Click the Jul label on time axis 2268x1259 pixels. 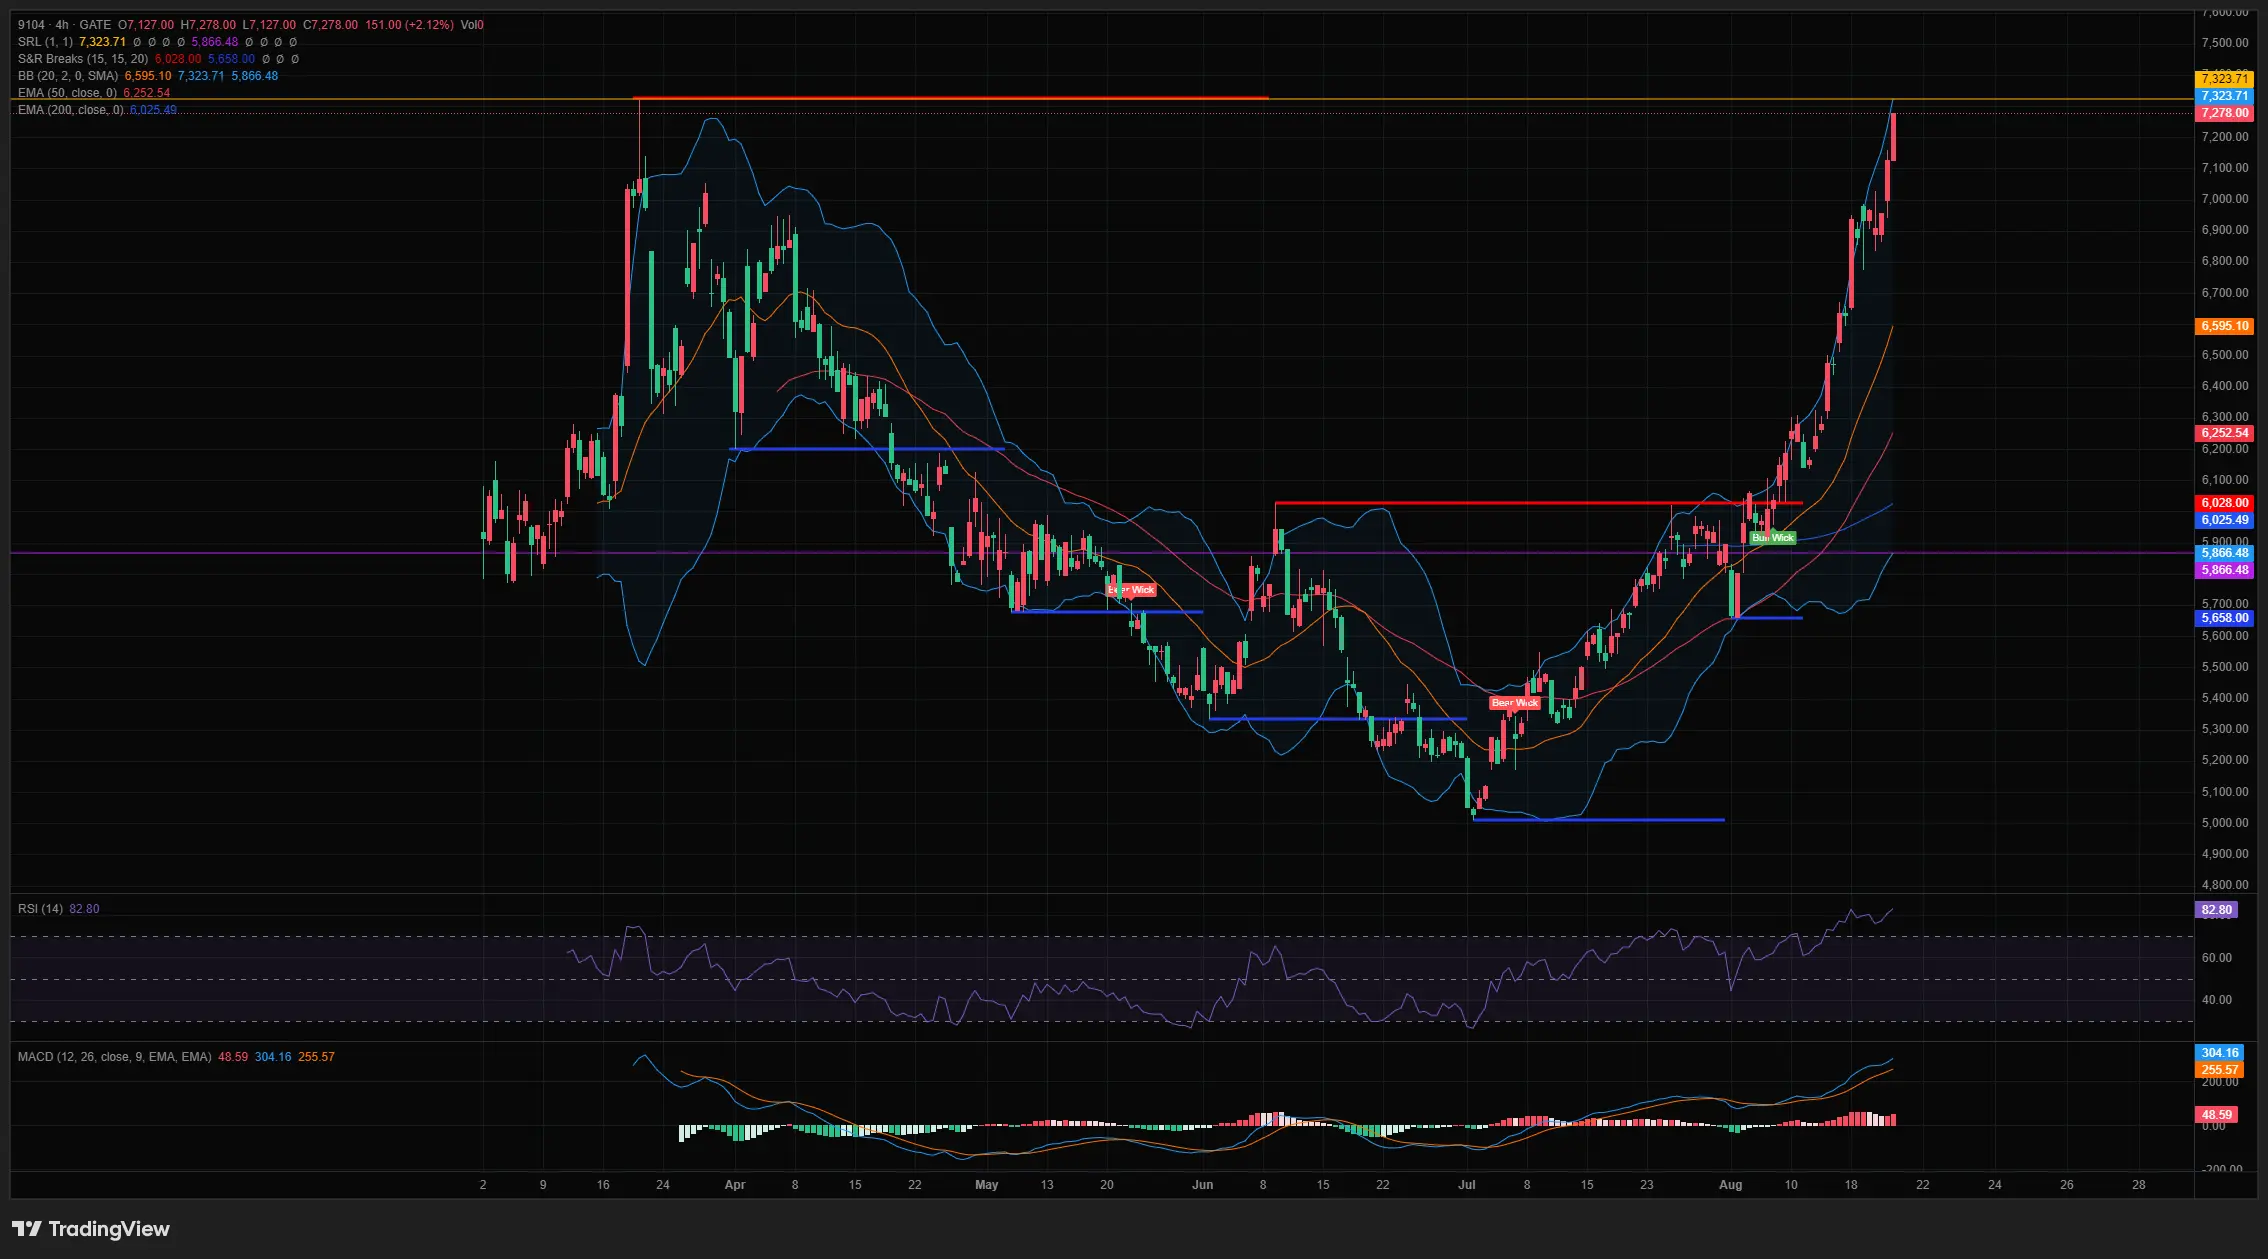click(x=1467, y=1185)
